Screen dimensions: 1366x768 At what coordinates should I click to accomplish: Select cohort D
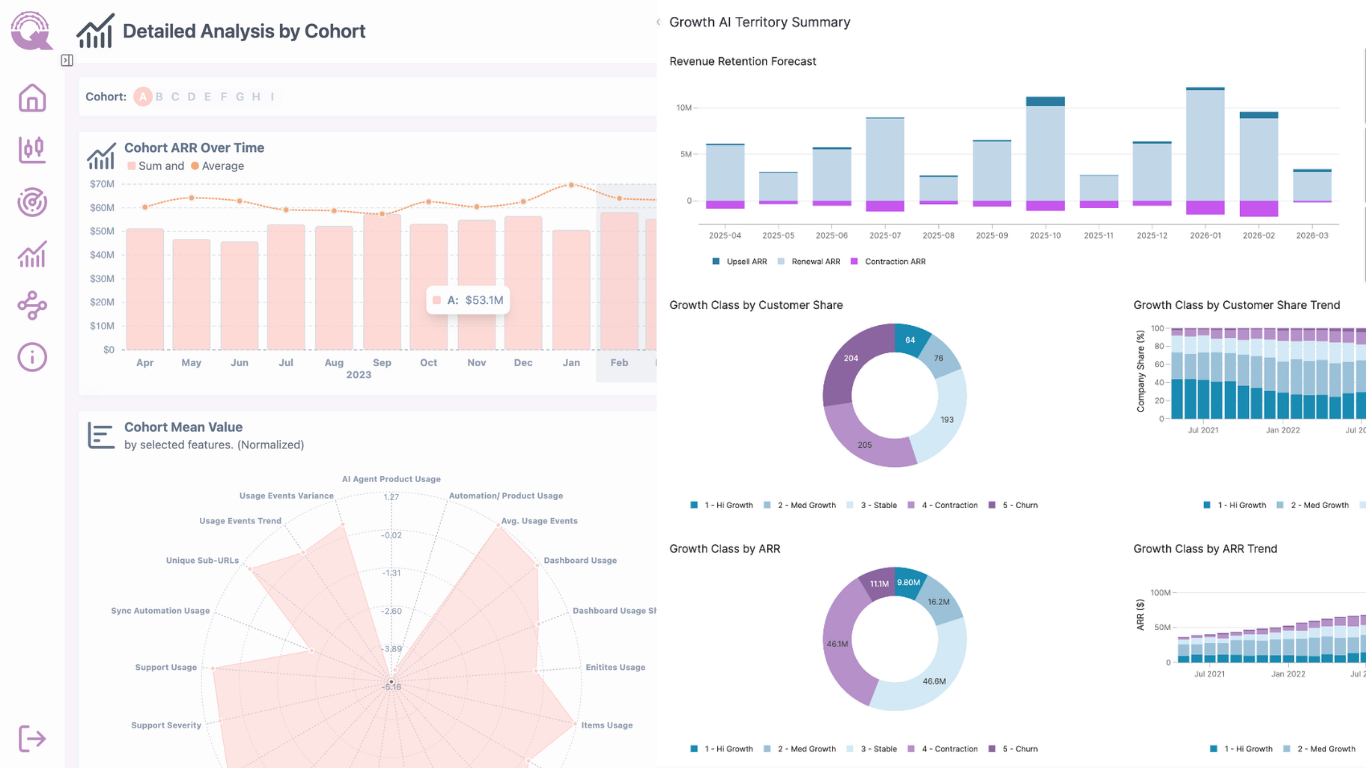tap(191, 97)
